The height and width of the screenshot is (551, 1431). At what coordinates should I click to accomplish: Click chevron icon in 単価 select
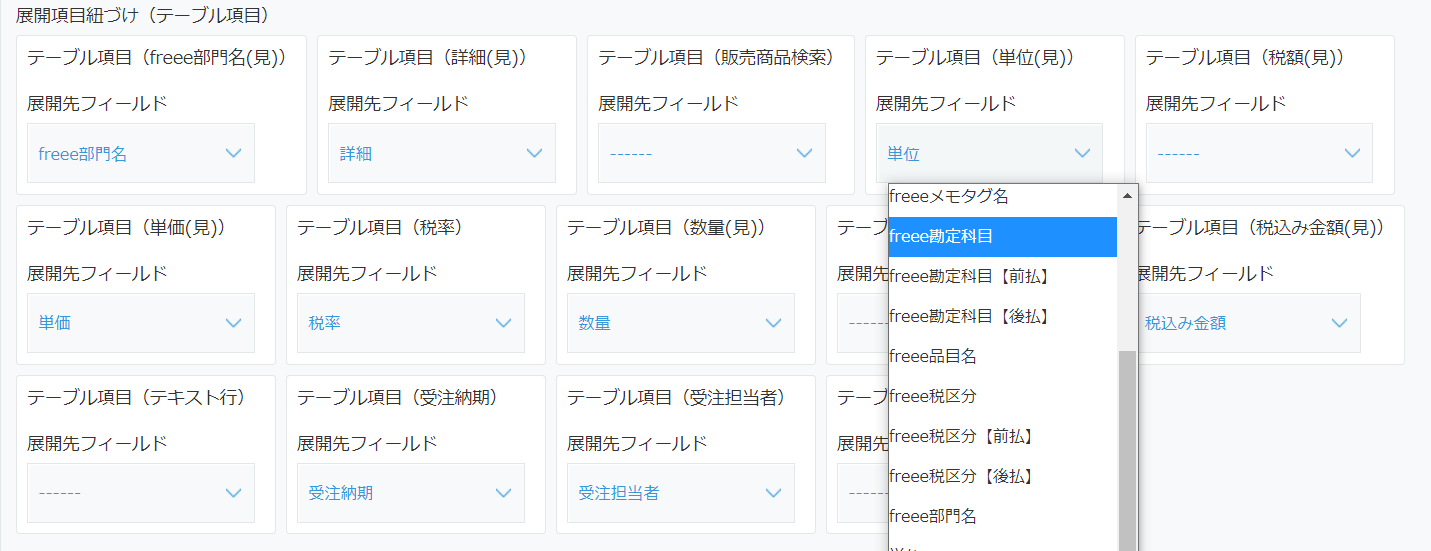pos(233,323)
